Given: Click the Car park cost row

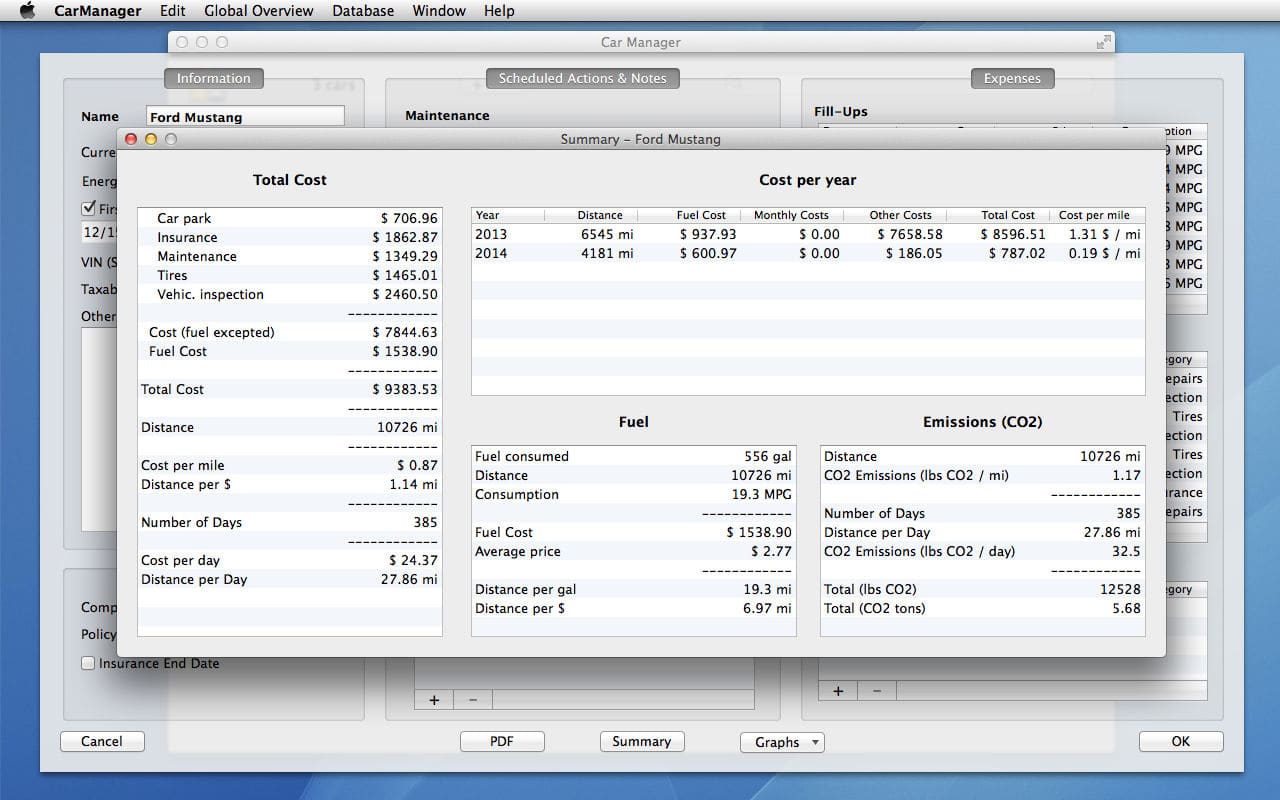Looking at the screenshot, I should pyautogui.click(x=290, y=218).
